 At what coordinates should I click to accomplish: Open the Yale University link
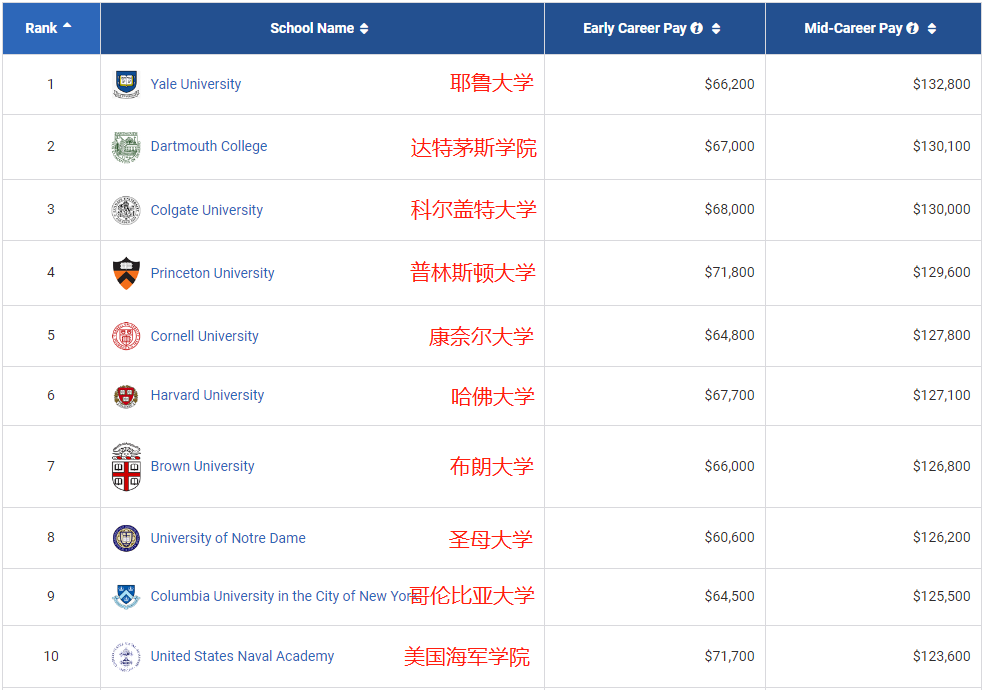(196, 84)
